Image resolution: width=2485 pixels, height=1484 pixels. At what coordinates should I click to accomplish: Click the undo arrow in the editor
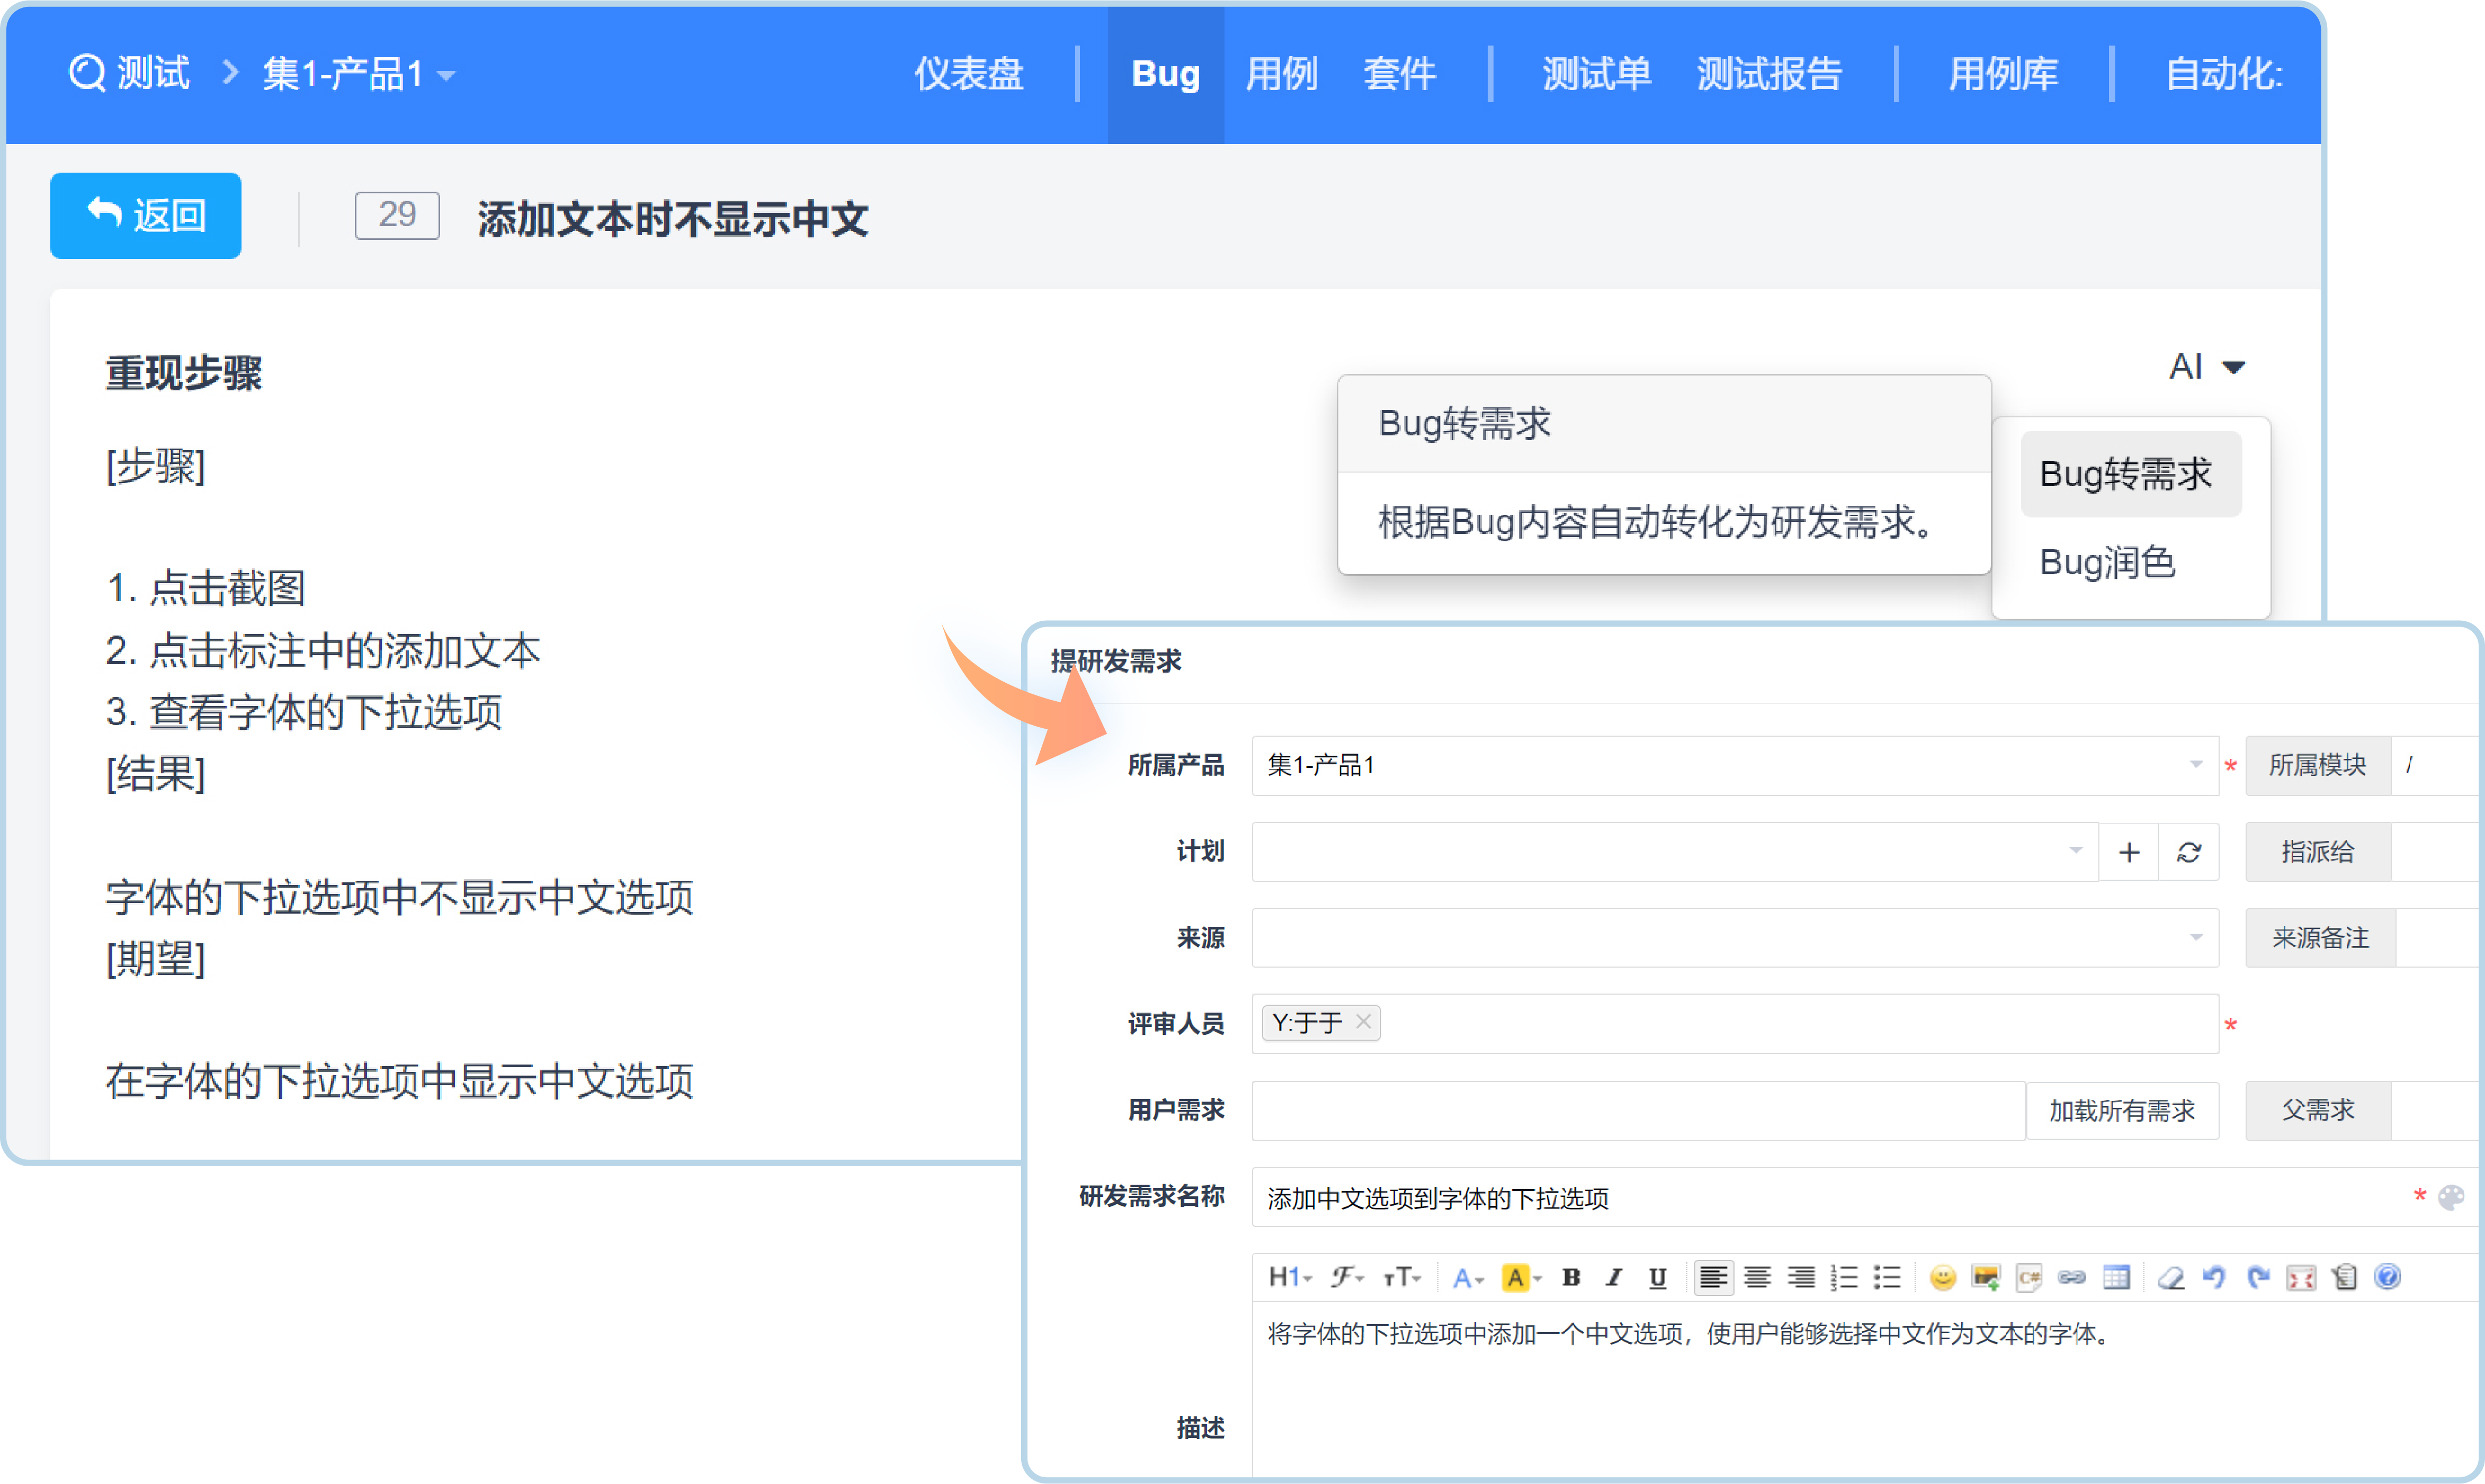pos(2214,1277)
